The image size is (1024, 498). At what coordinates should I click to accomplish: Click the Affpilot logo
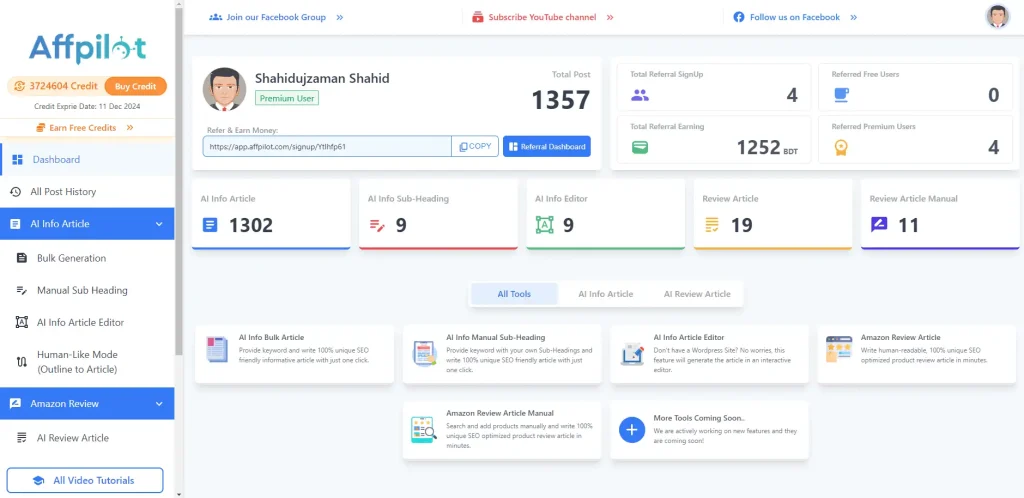88,48
